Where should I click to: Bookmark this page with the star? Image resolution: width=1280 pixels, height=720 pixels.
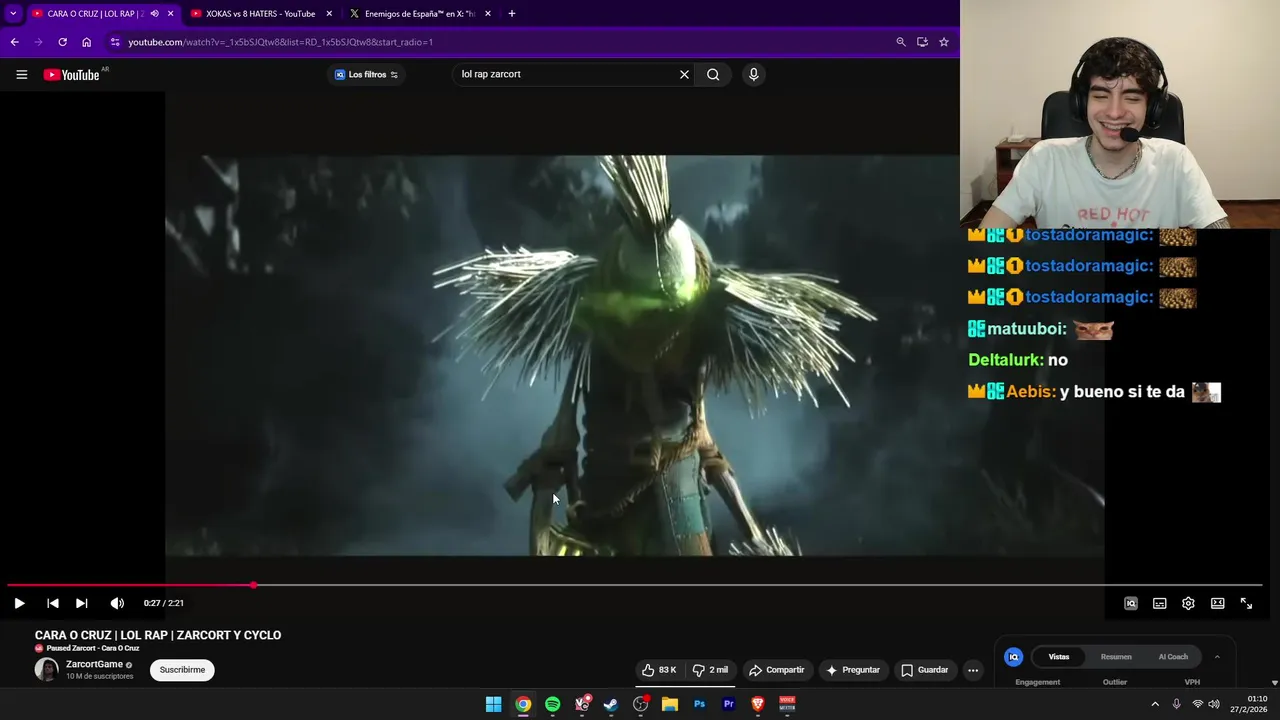[x=943, y=42]
